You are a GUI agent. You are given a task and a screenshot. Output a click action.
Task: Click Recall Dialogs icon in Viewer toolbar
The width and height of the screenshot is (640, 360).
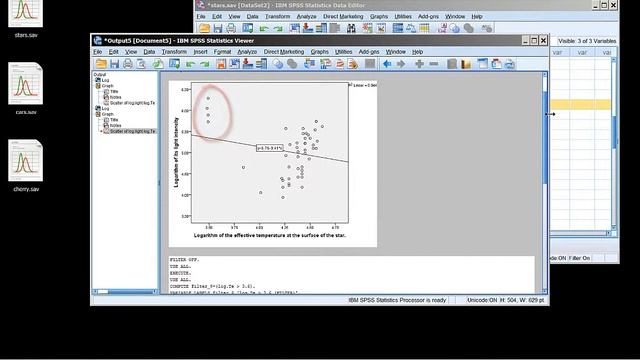(x=174, y=64)
